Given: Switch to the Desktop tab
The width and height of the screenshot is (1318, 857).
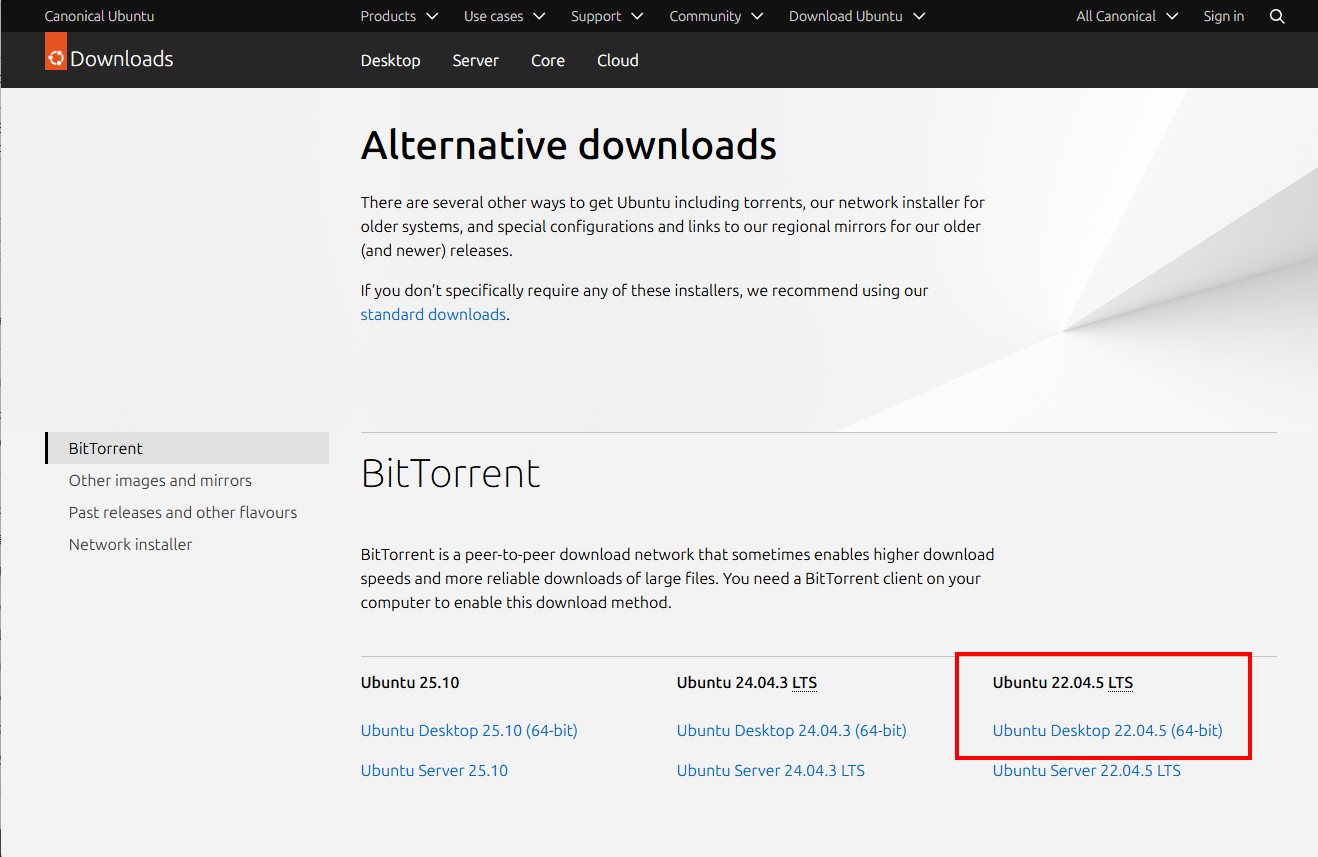Looking at the screenshot, I should pyautogui.click(x=390, y=60).
